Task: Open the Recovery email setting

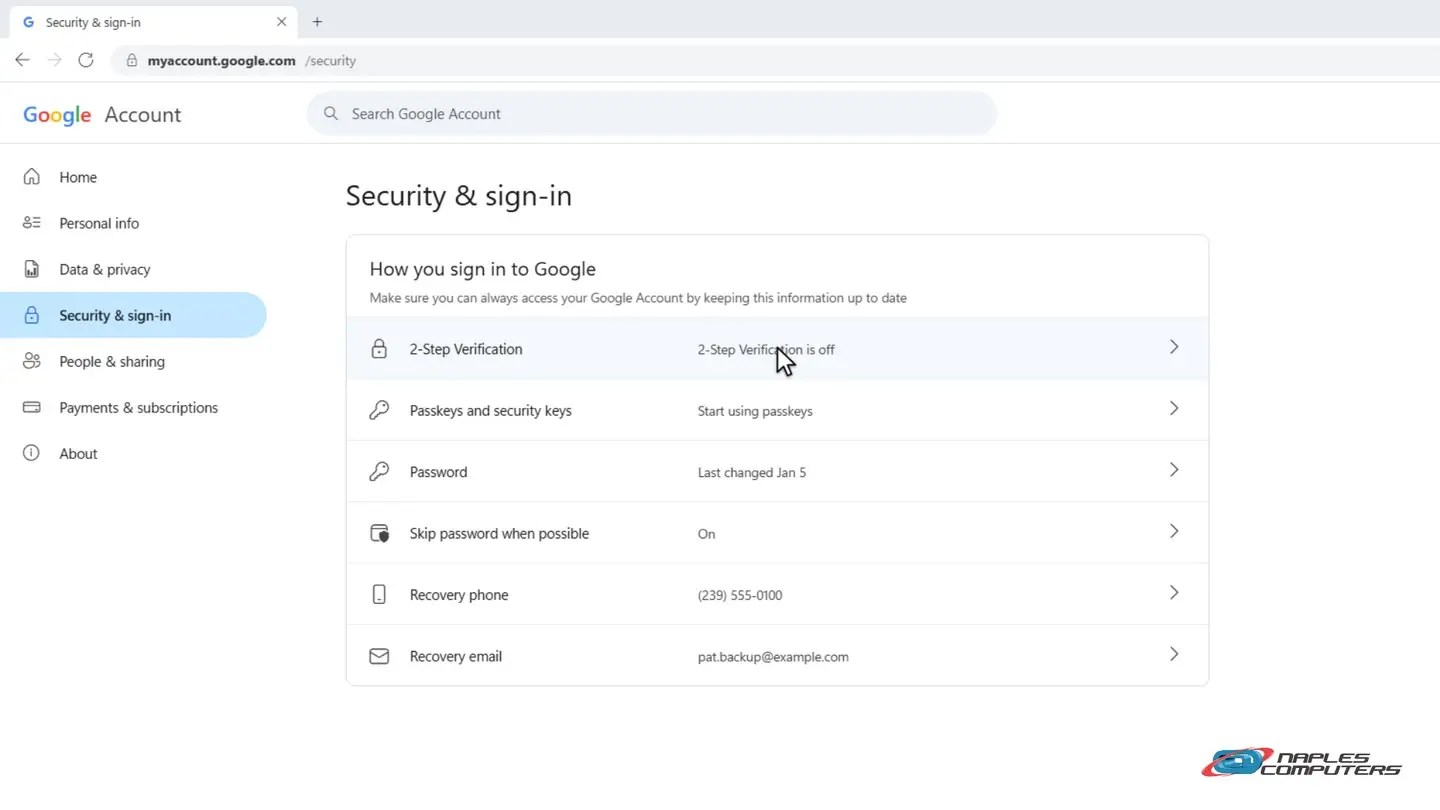Action: click(x=777, y=656)
